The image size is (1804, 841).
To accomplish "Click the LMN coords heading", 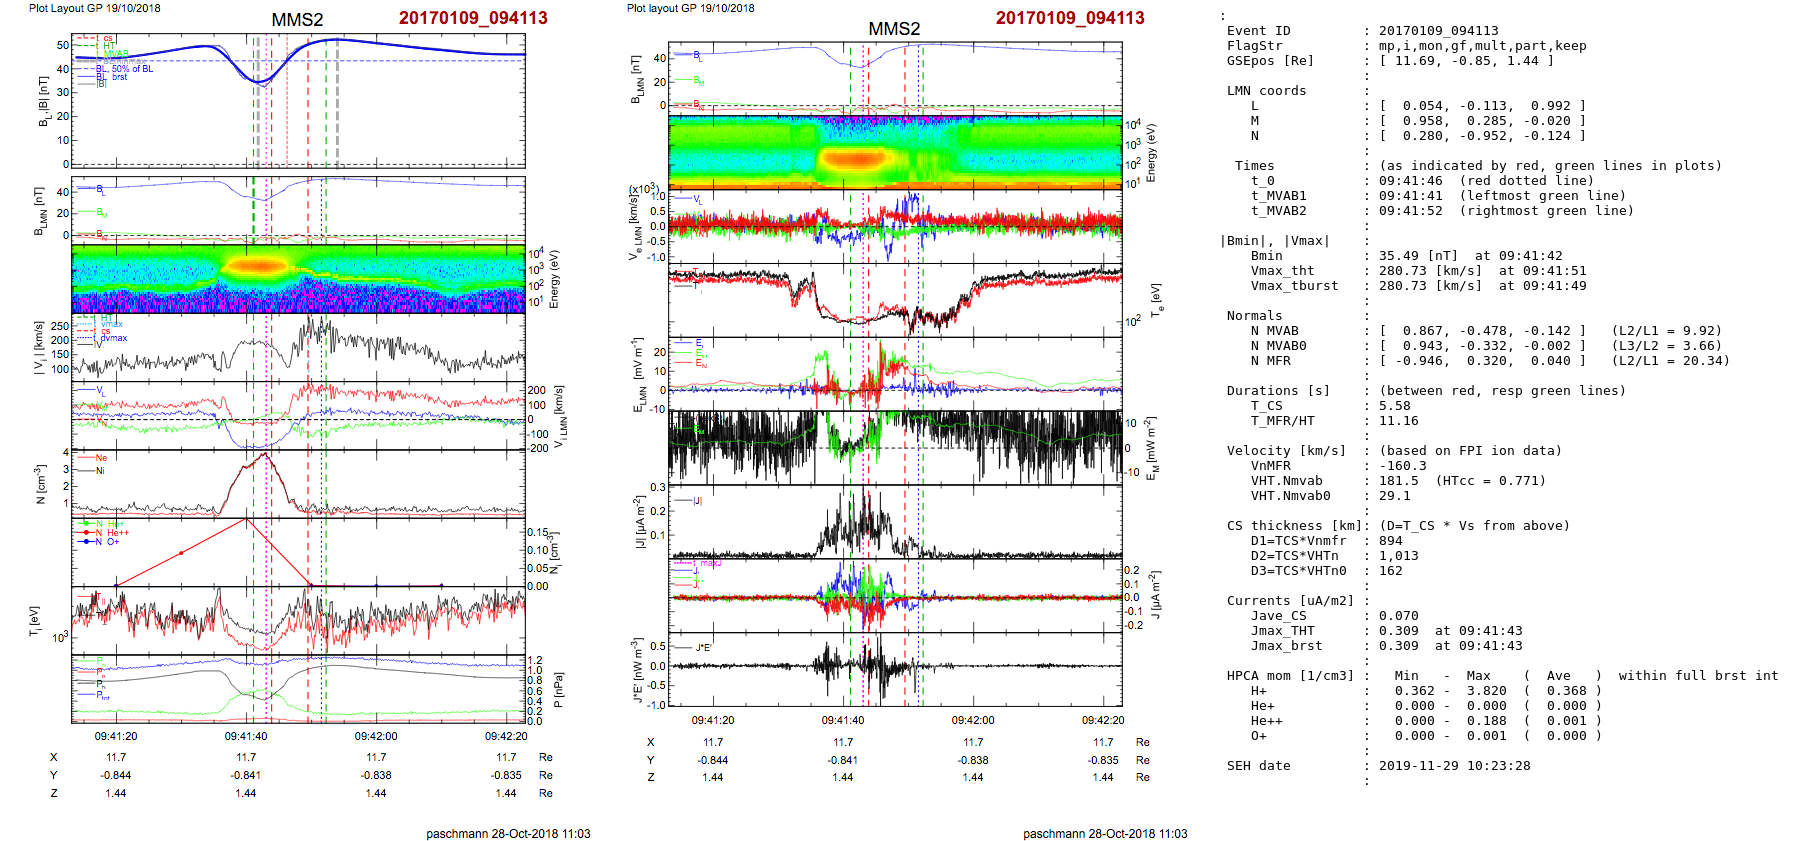I will (1266, 91).
